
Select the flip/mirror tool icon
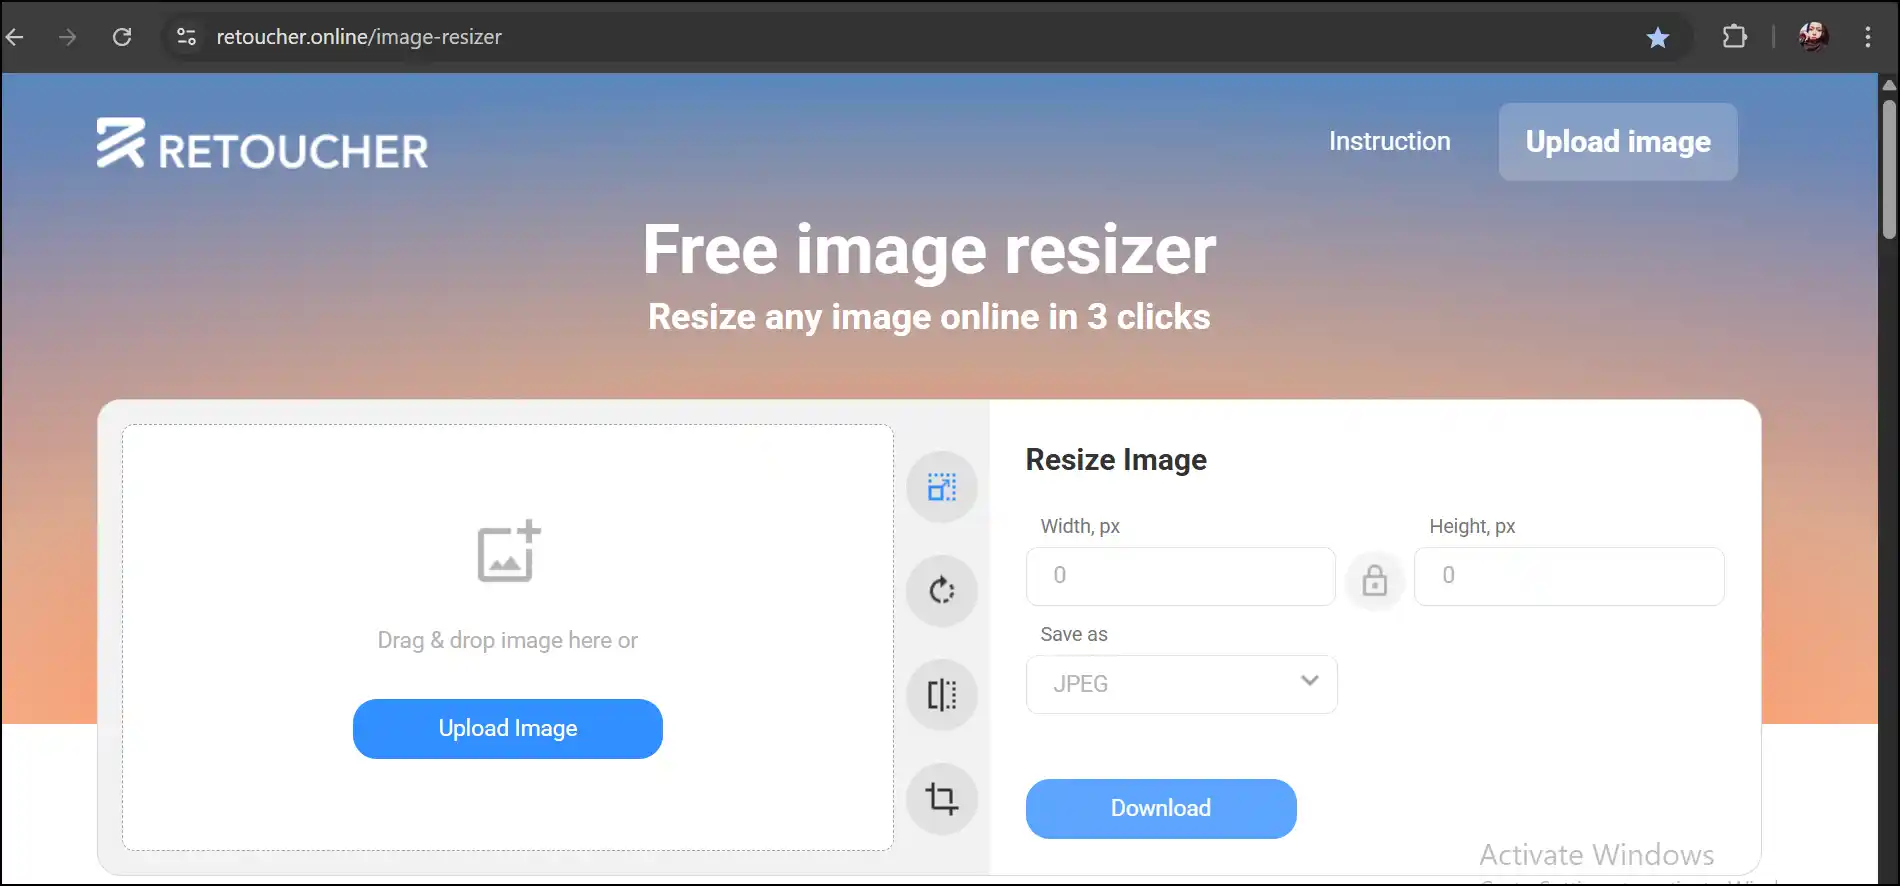tap(941, 695)
